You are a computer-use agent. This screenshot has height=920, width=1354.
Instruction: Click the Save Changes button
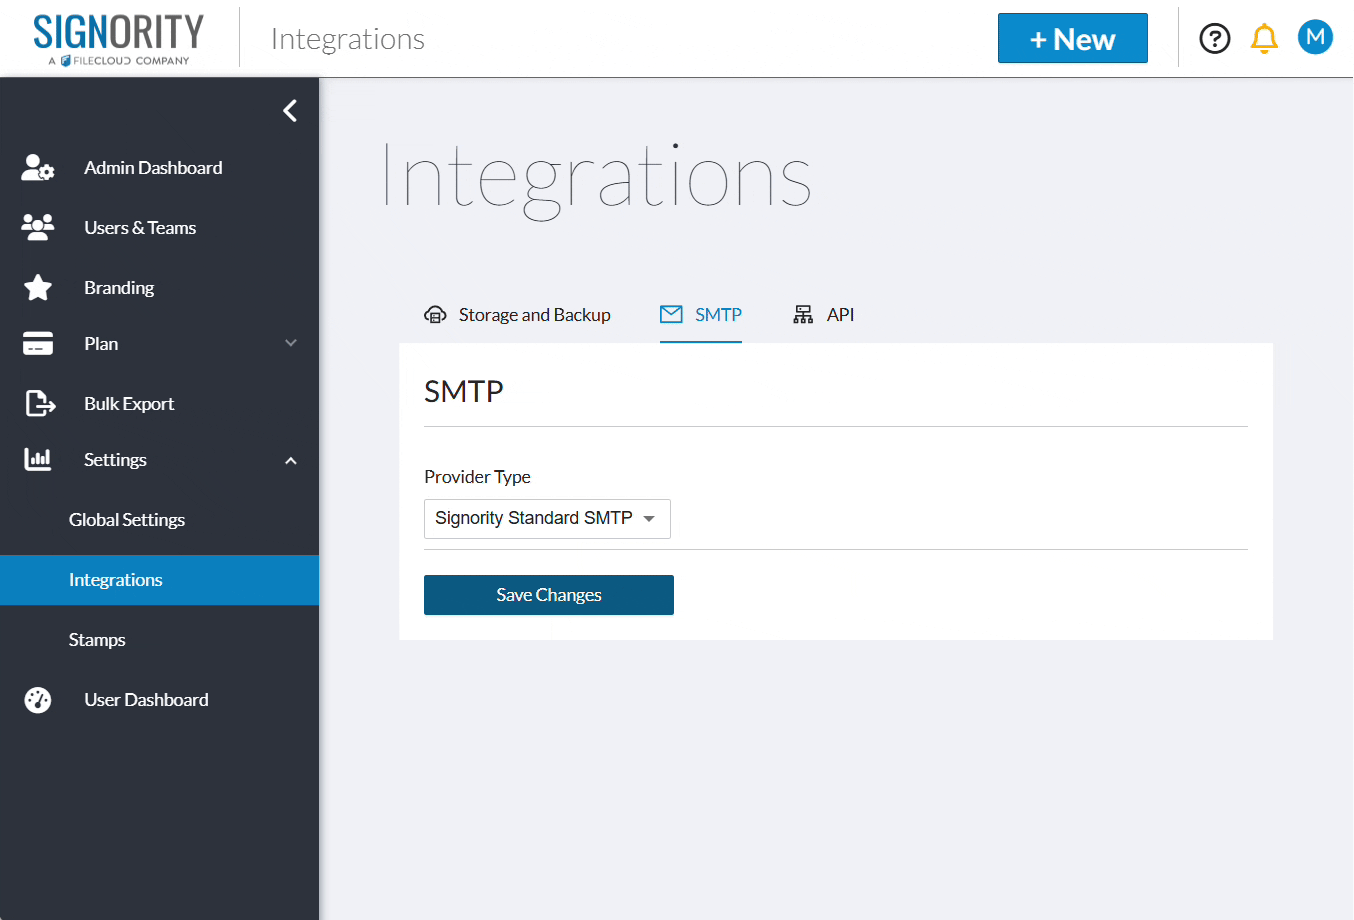(x=549, y=595)
